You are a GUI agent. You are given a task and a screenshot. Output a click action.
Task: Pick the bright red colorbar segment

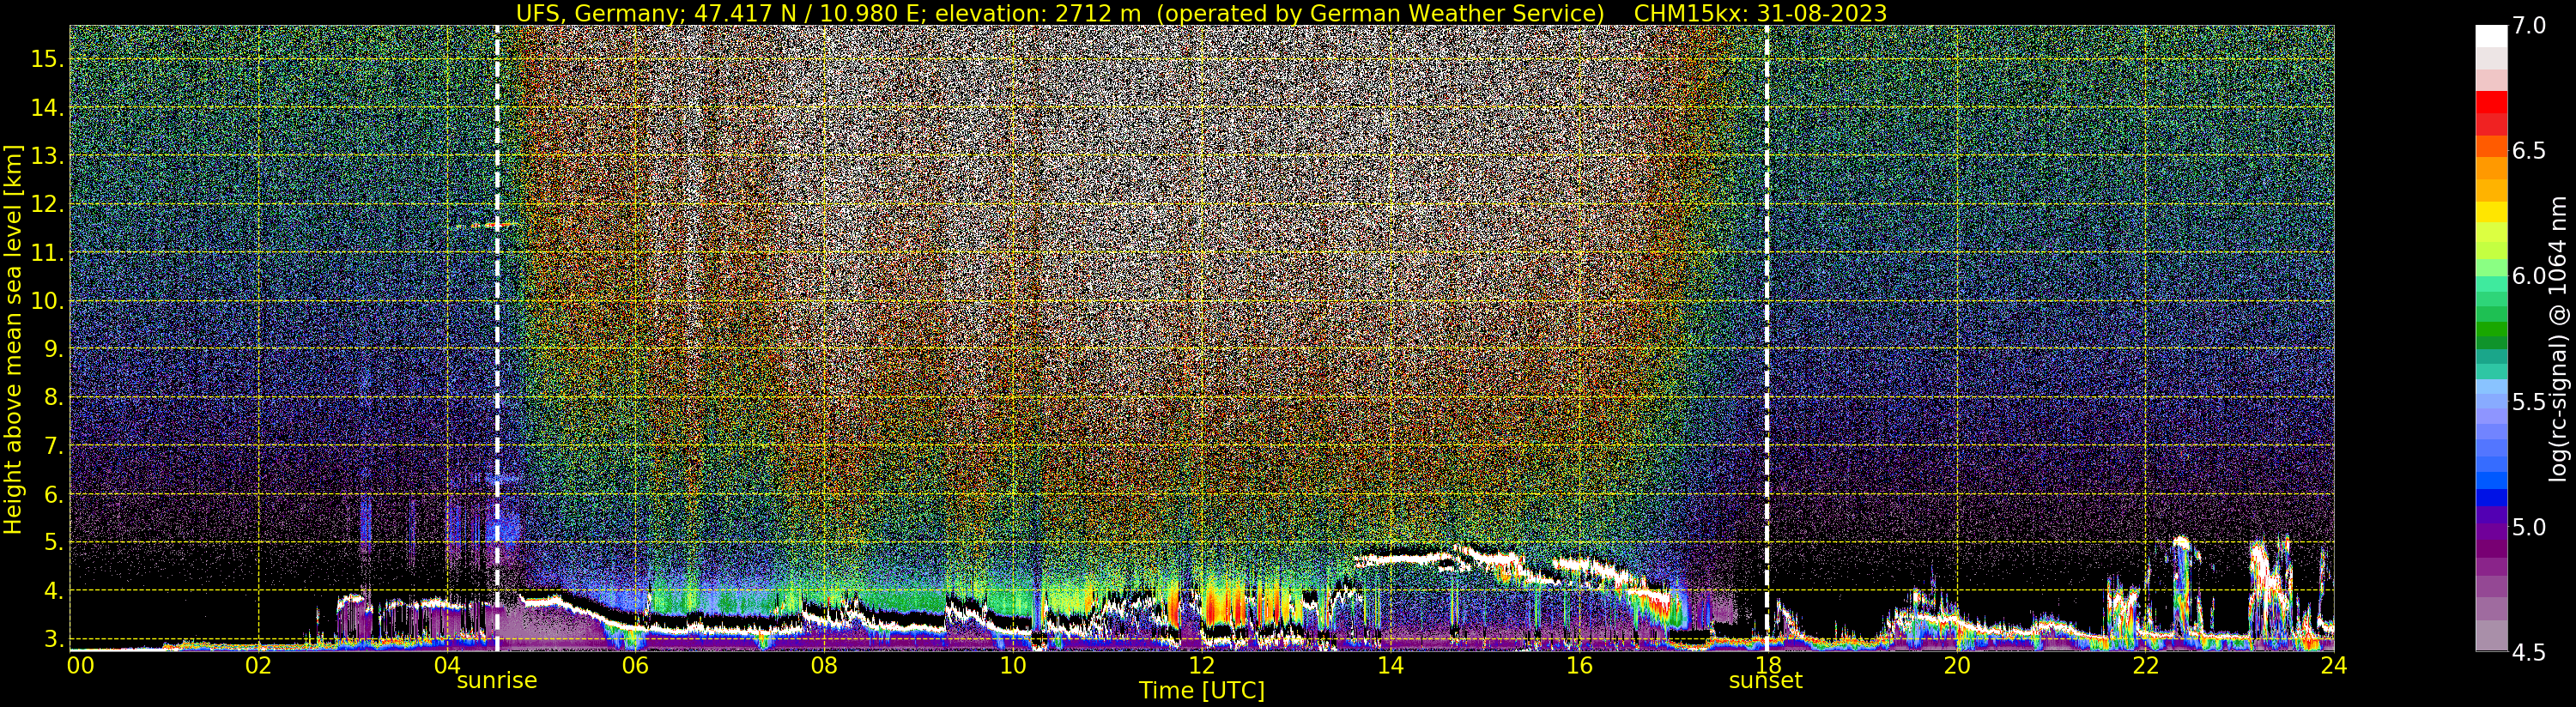click(2491, 102)
